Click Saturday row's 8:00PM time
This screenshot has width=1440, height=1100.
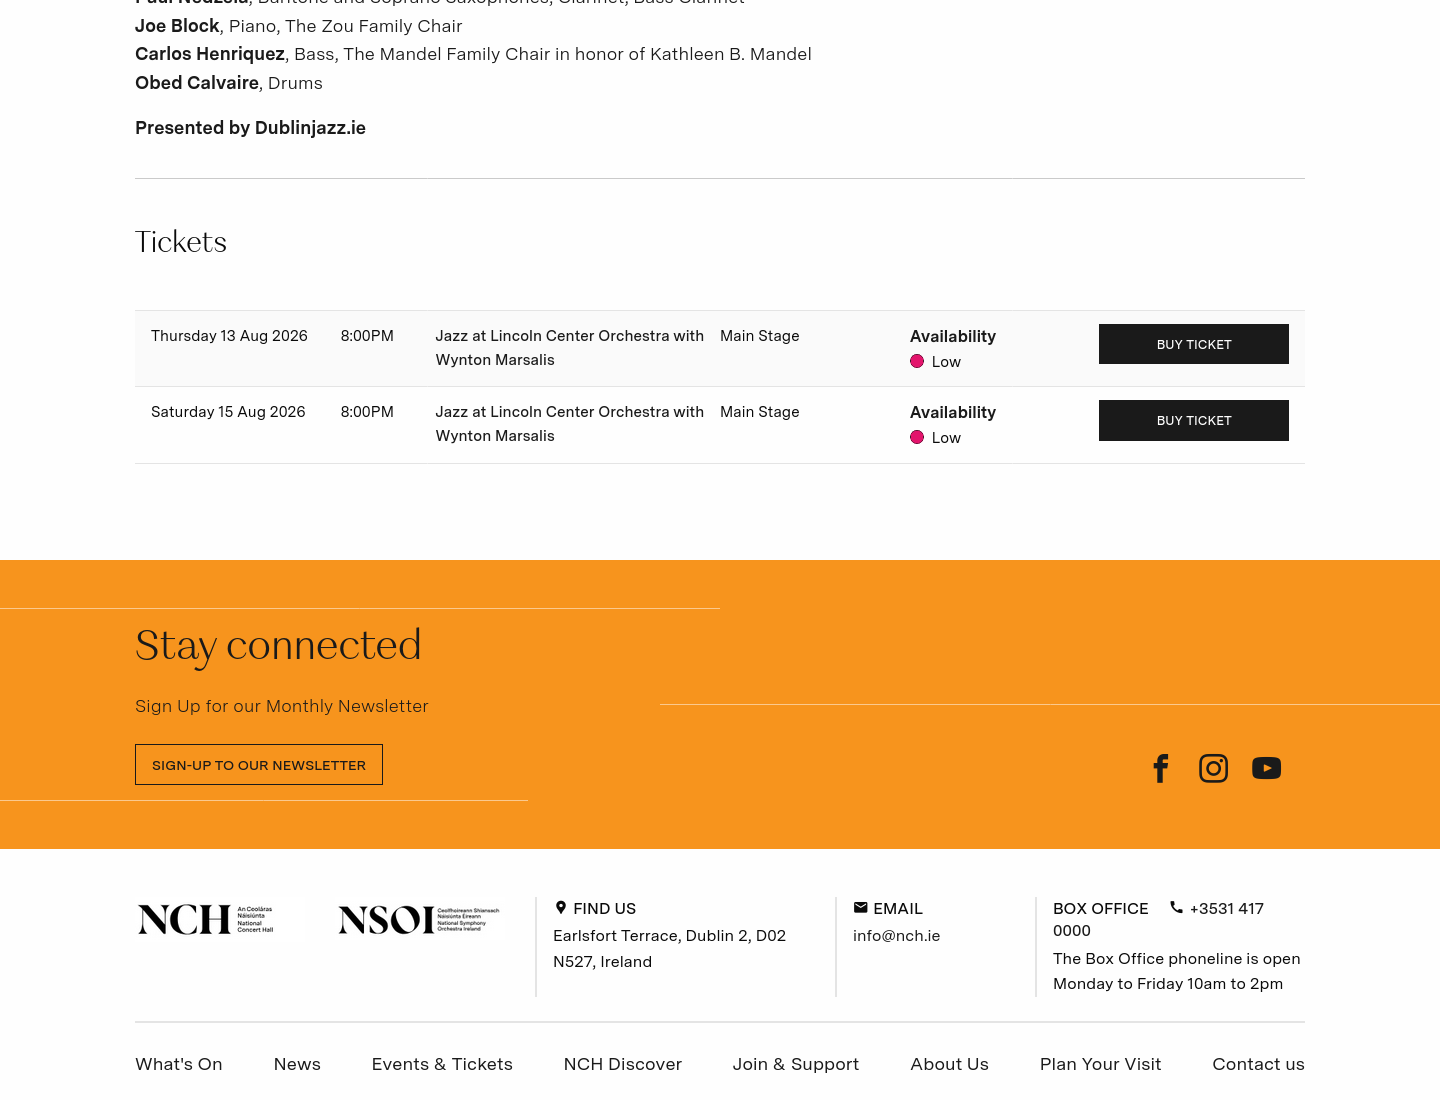[x=367, y=412]
